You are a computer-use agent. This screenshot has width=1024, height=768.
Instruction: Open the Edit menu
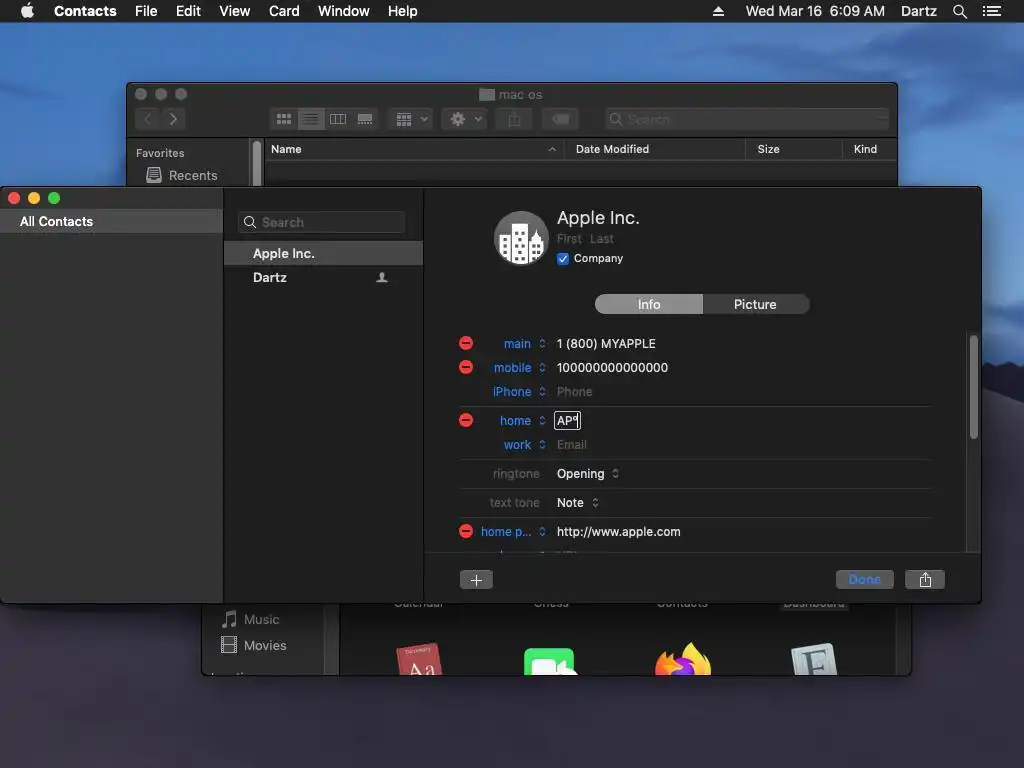coord(188,11)
